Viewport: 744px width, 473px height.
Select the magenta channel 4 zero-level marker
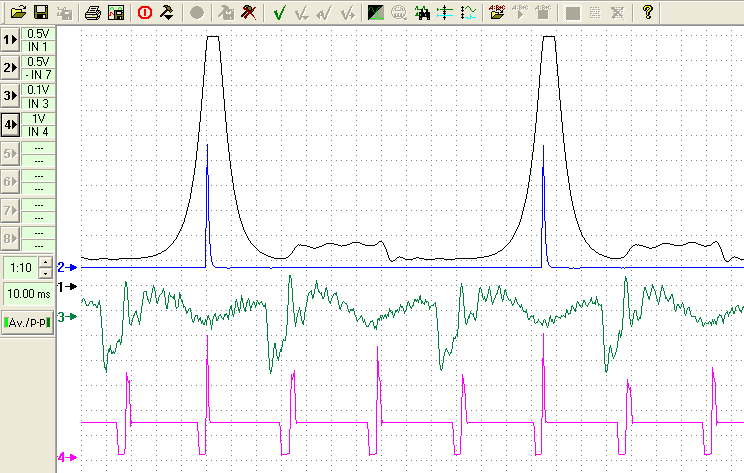click(x=67, y=457)
